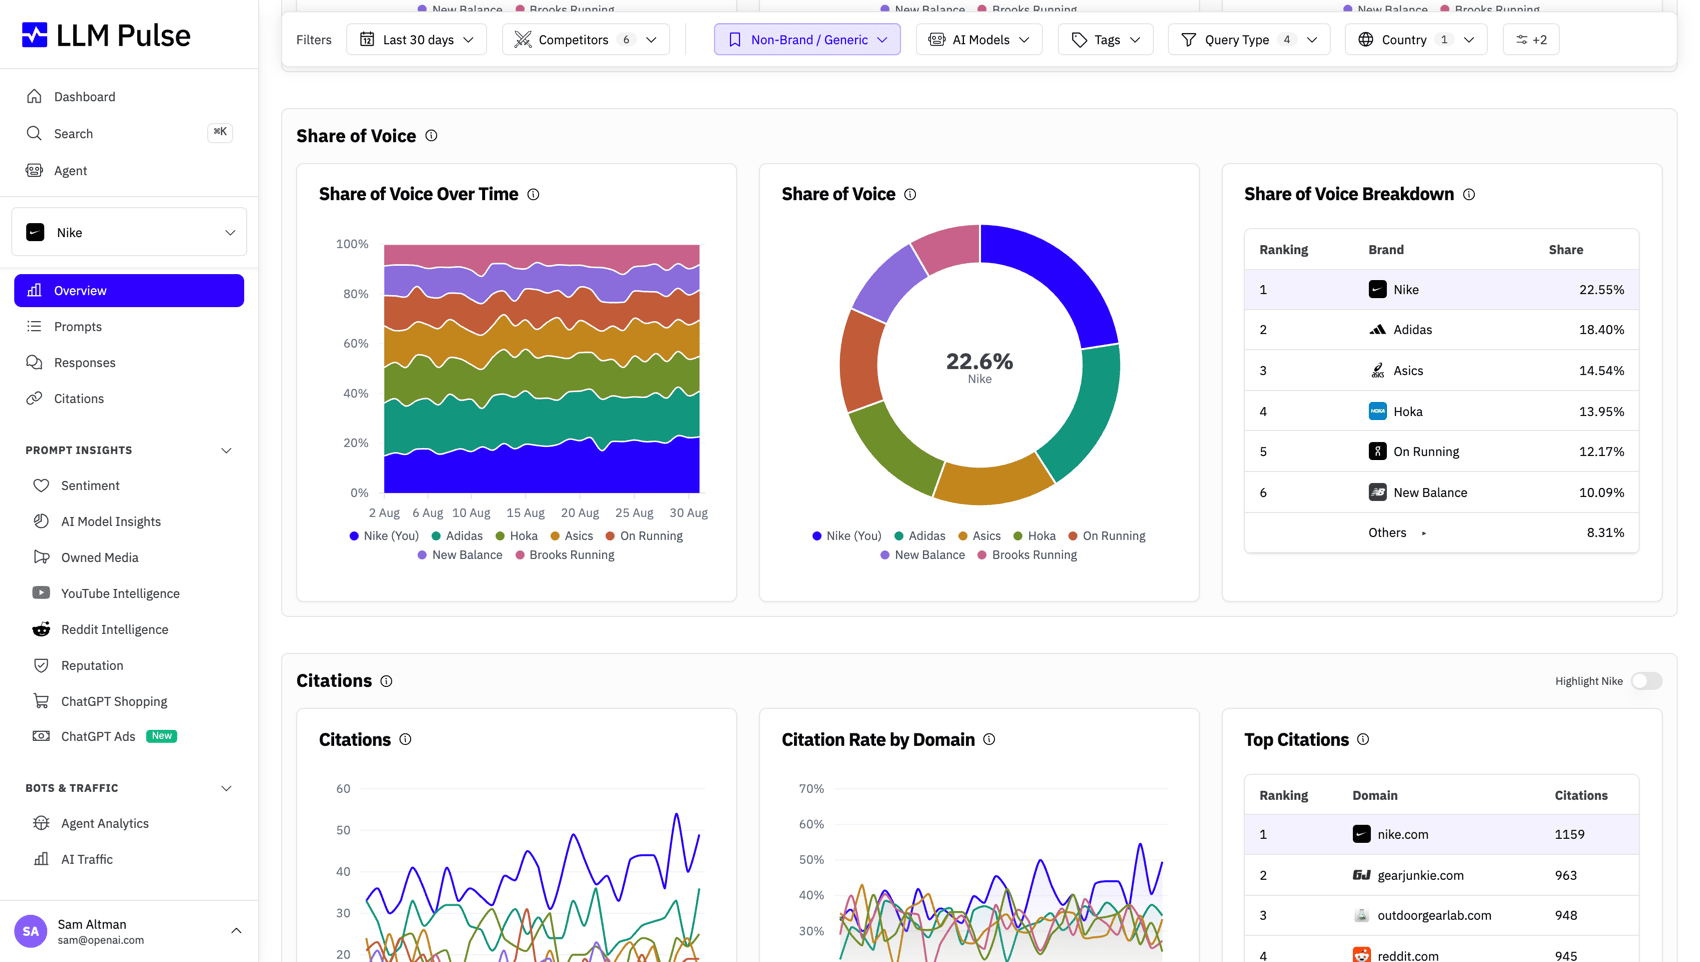Open the Competitors filter dropdown
This screenshot has height=962, width=1700.
coord(586,40)
